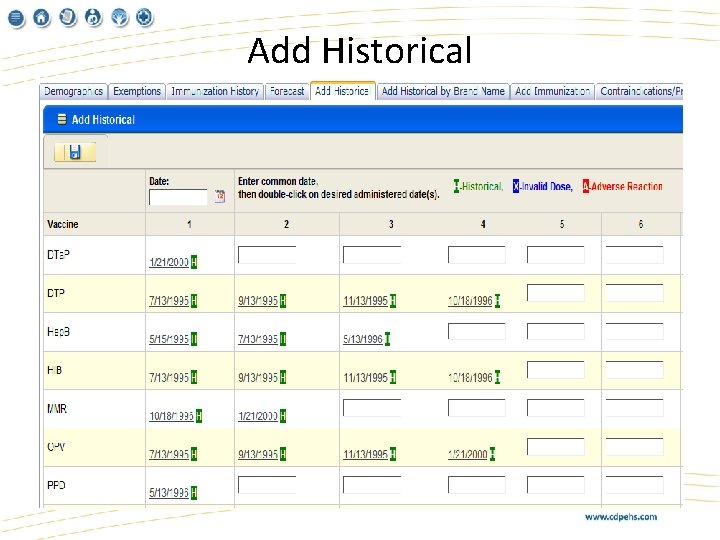Click the red Adverse Reaction legend icon
The image size is (720, 540).
[585, 186]
